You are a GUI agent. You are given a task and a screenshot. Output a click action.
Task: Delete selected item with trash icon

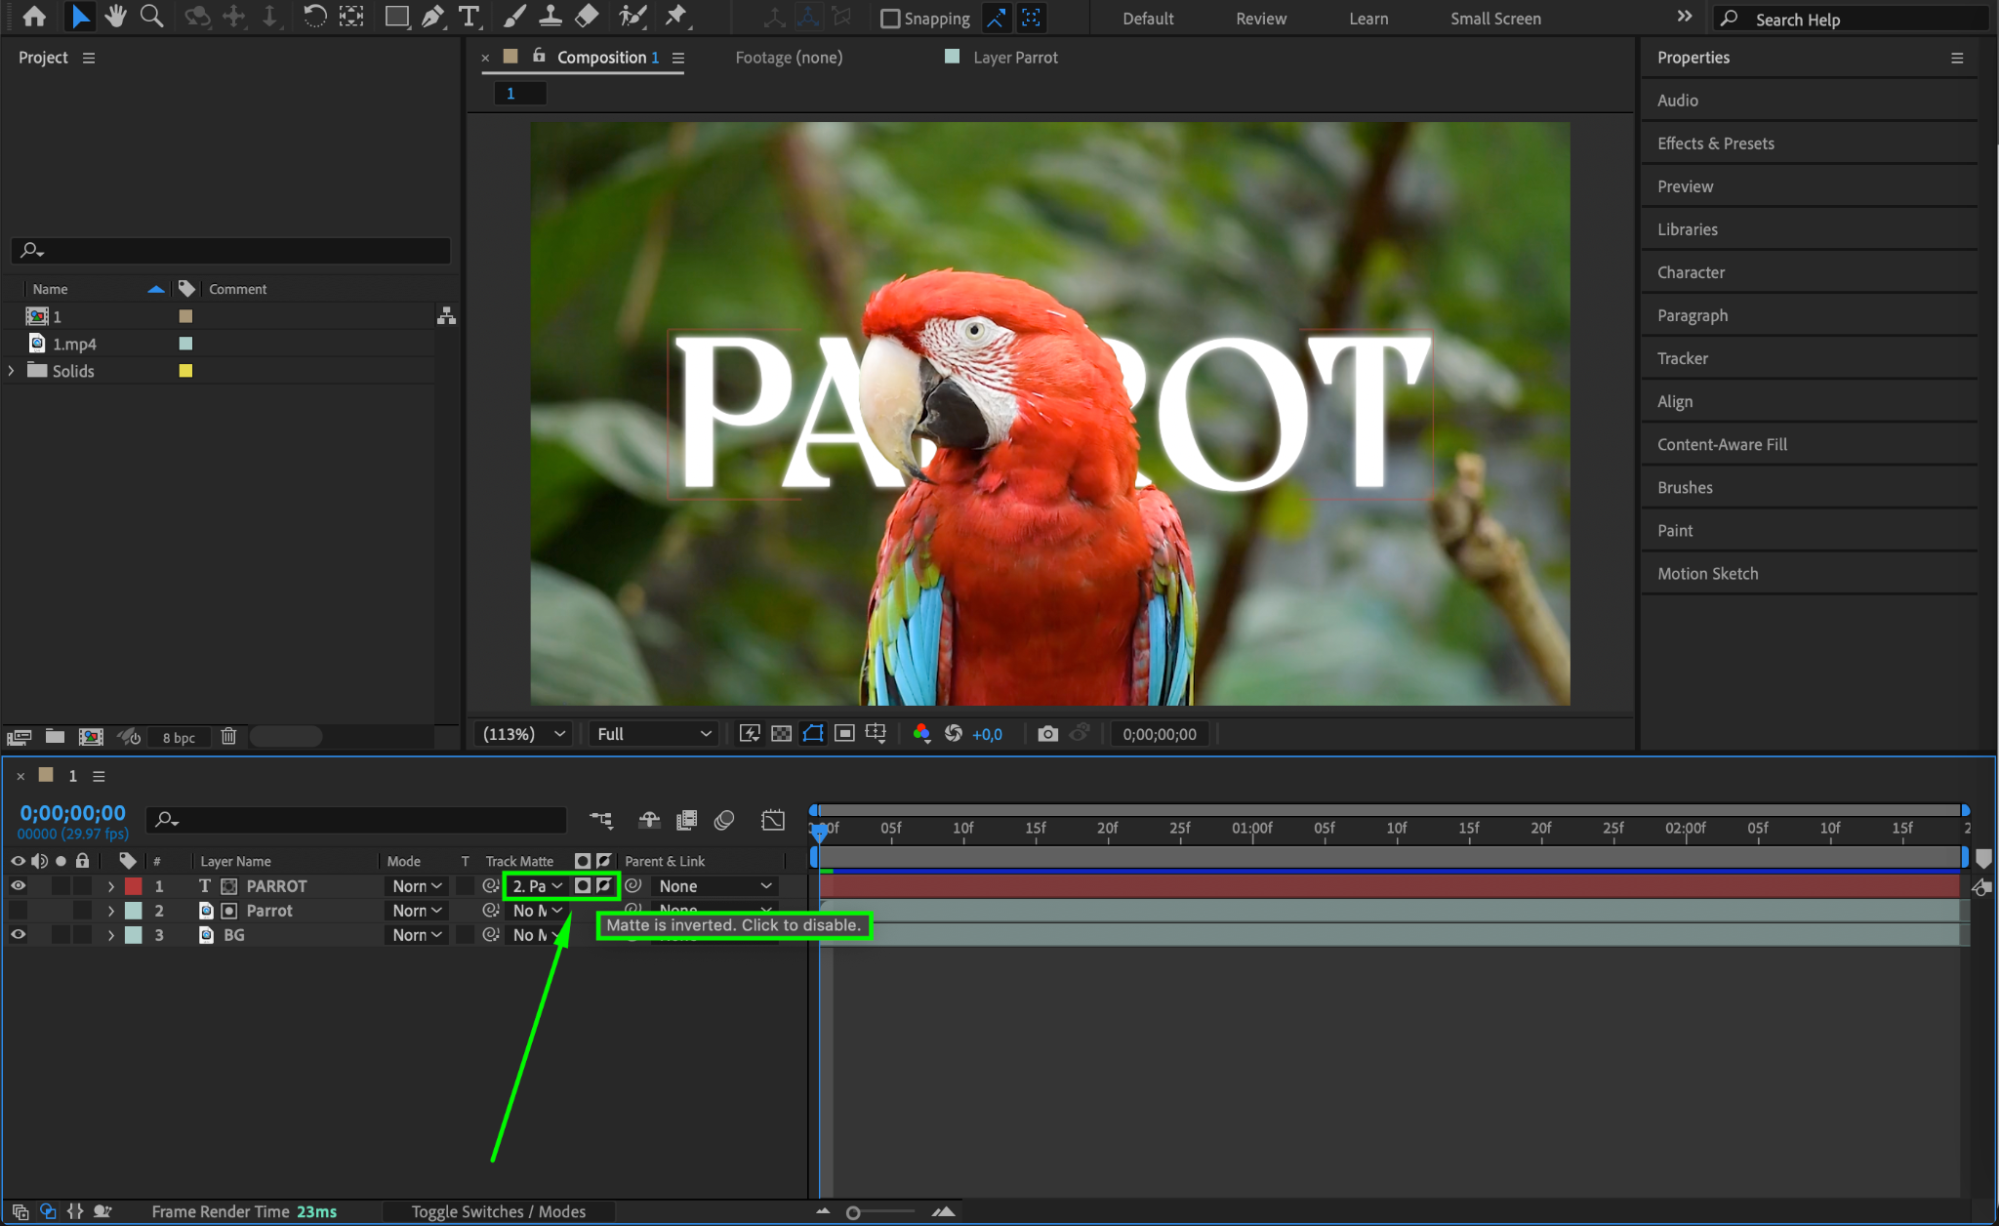point(228,737)
